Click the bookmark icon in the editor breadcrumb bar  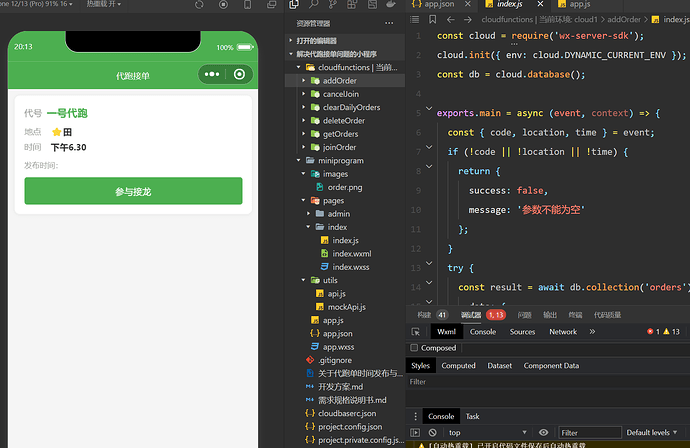(x=433, y=19)
